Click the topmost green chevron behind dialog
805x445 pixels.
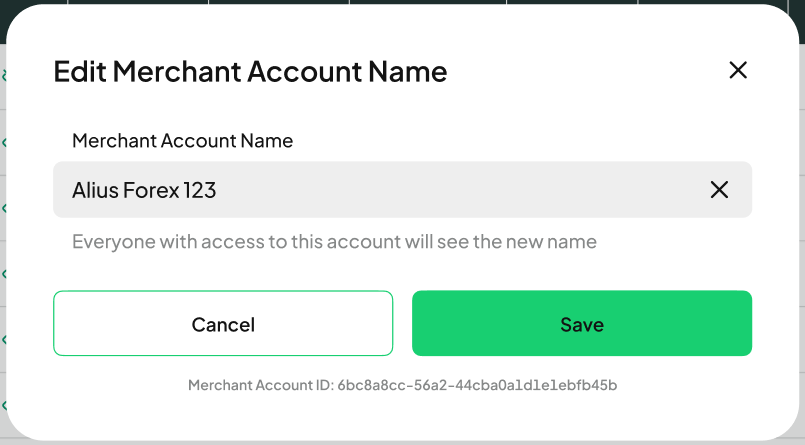click(x=4, y=76)
